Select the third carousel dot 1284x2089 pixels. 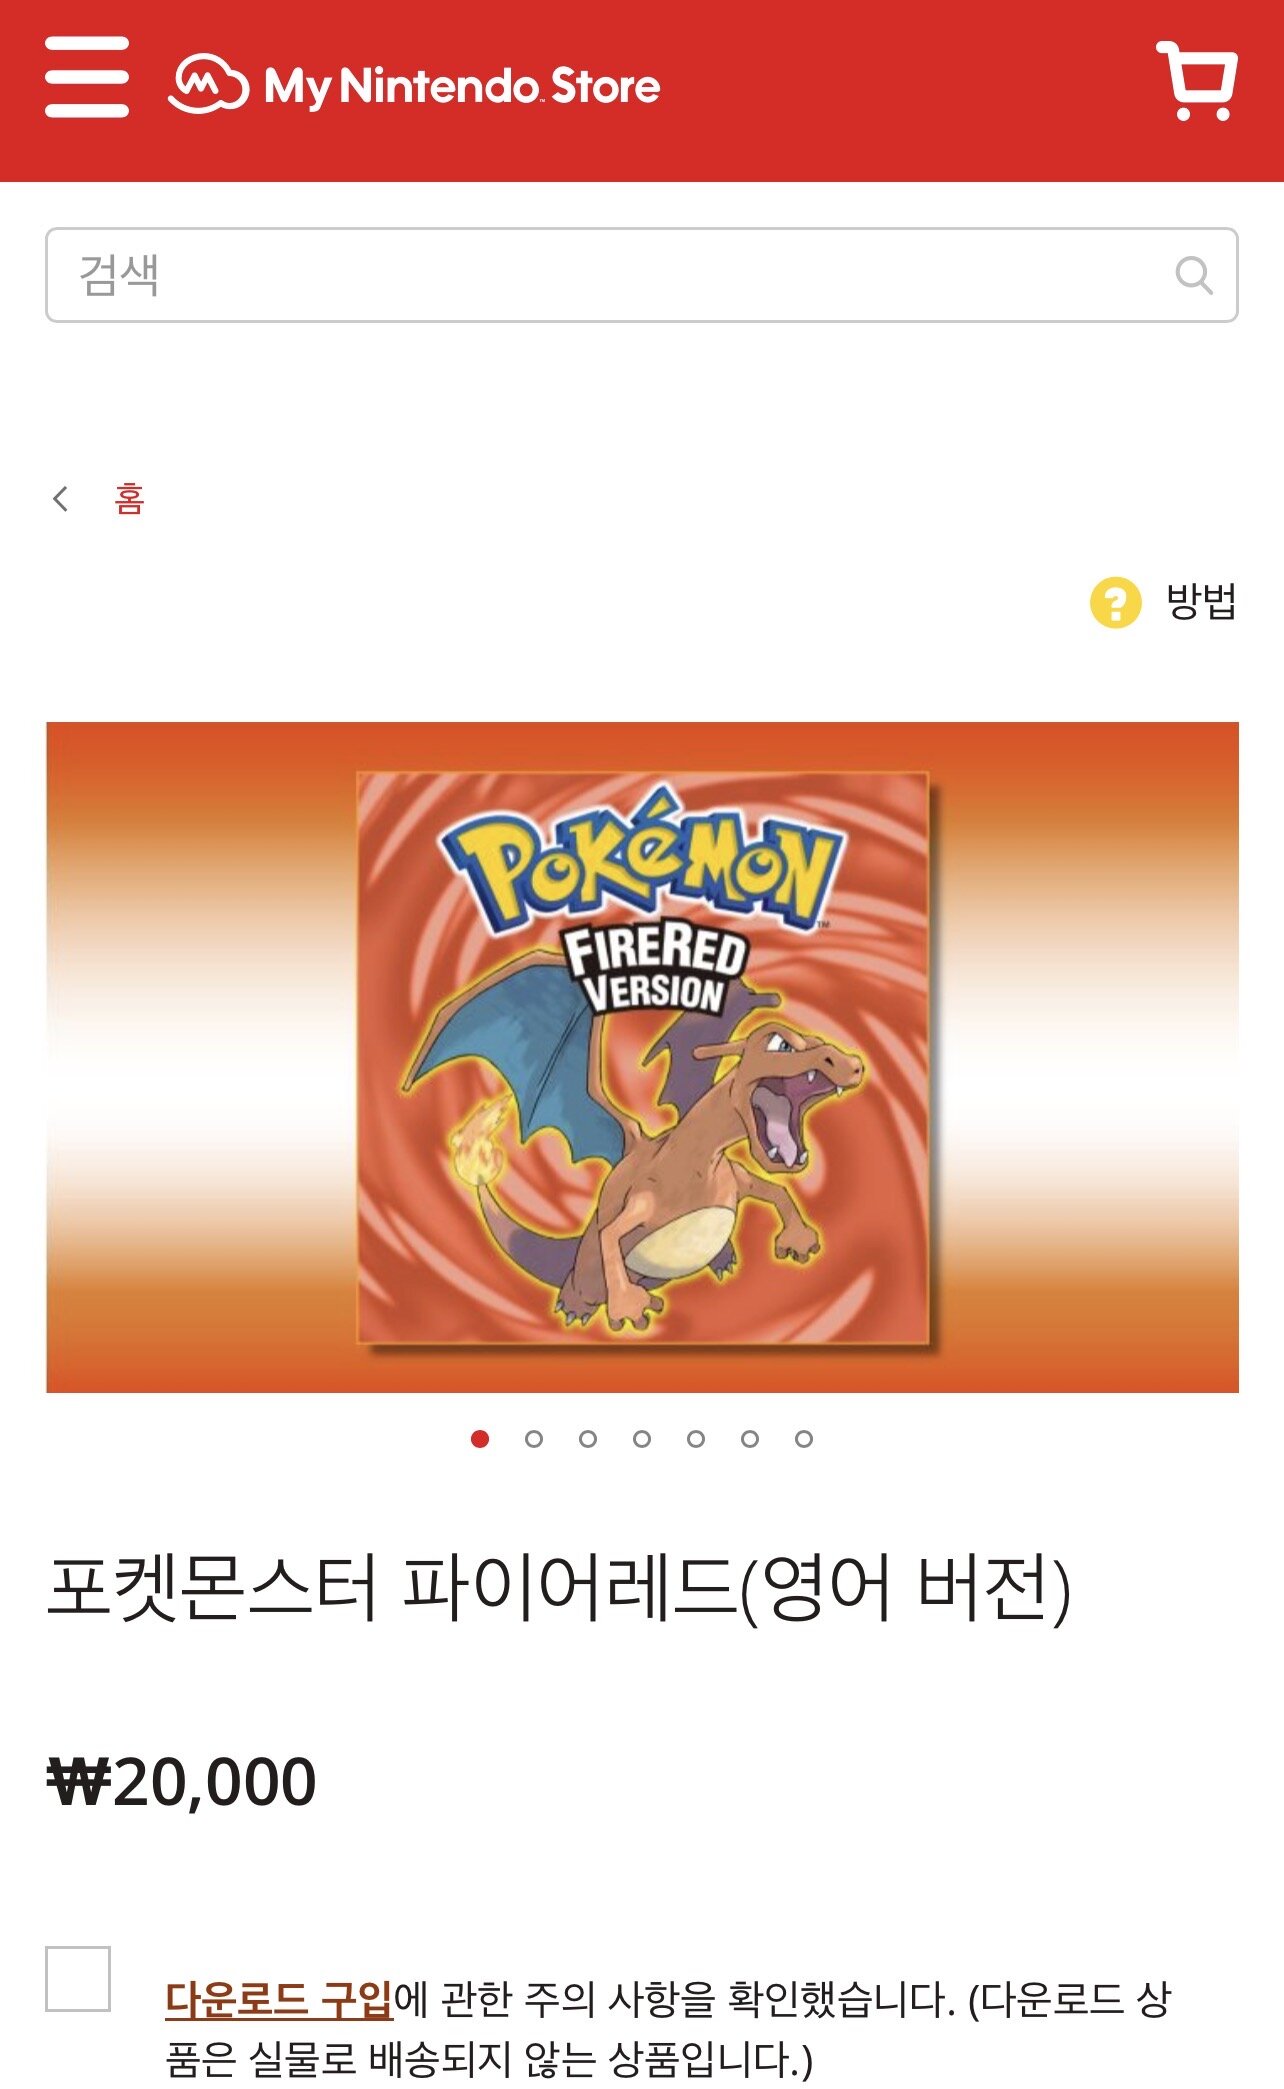coord(588,1438)
